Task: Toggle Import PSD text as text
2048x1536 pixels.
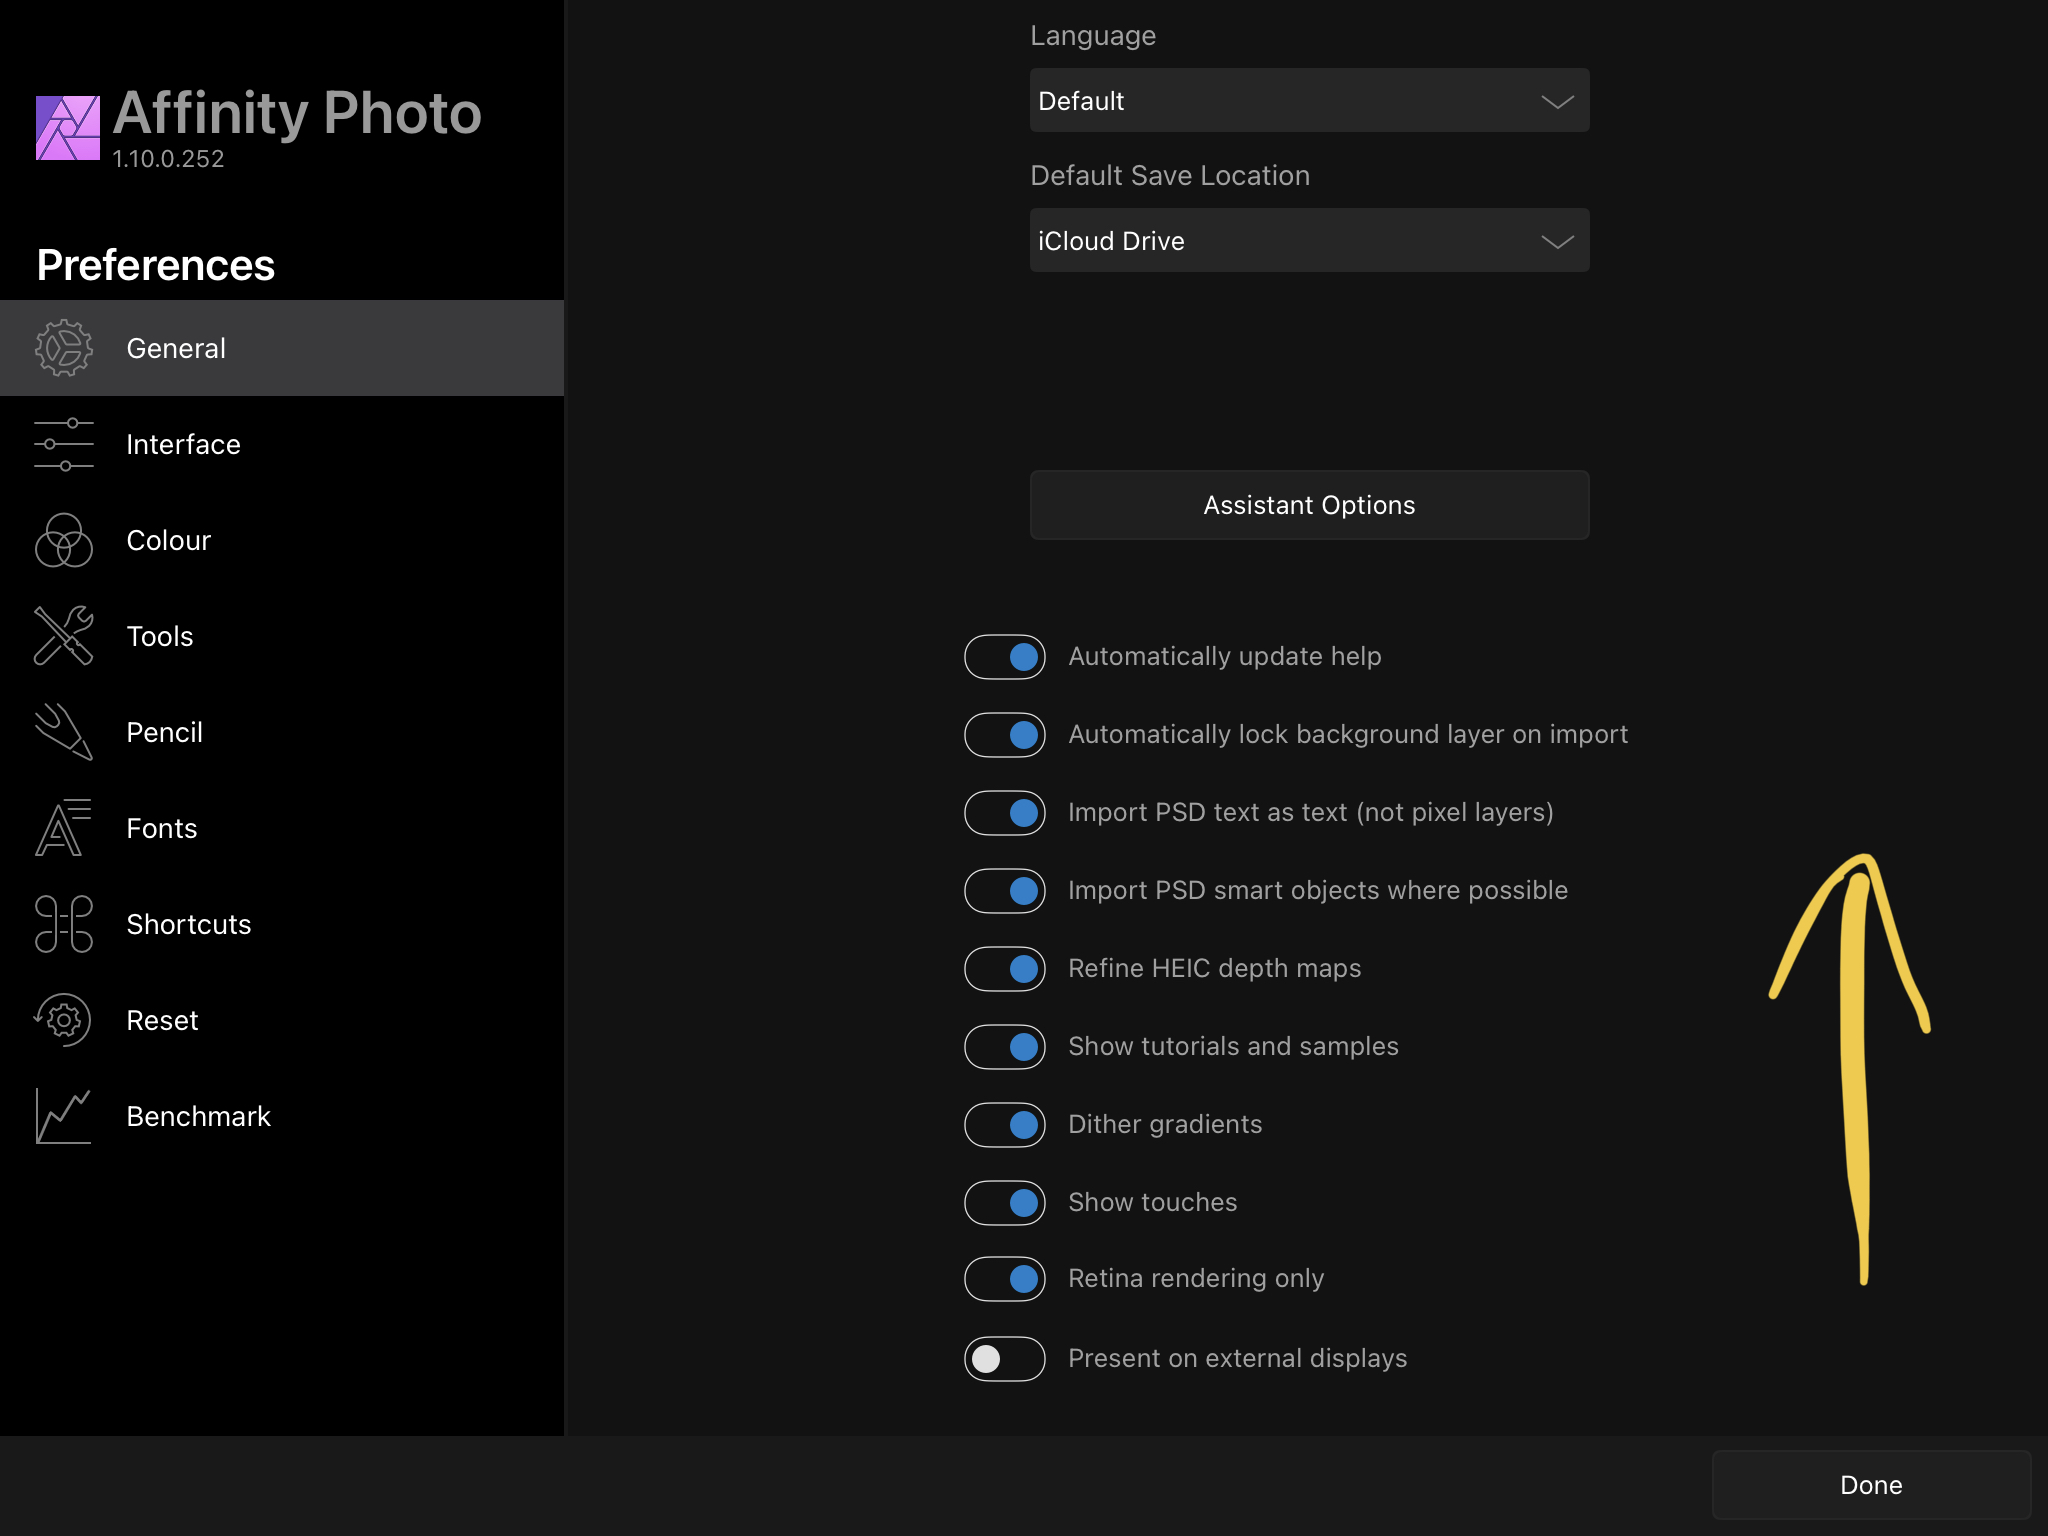Action: pos(1005,813)
